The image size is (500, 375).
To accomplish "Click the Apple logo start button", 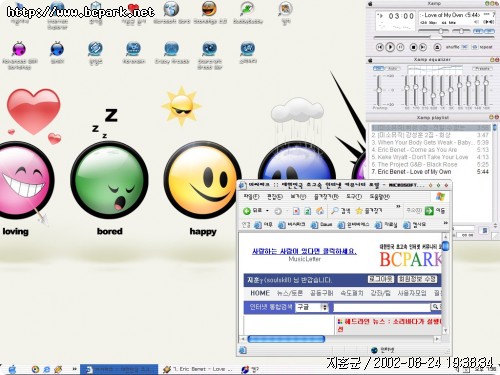I will pyautogui.click(x=12, y=369).
